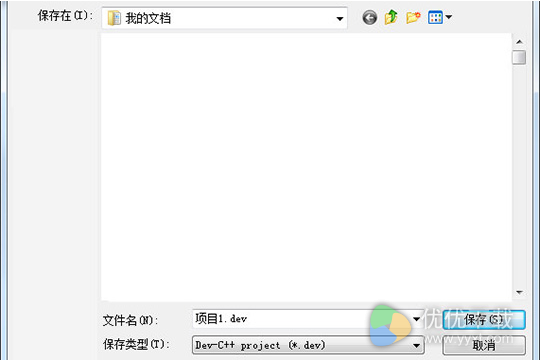
Task: Click the file list scroll up arrow
Action: tap(519, 42)
